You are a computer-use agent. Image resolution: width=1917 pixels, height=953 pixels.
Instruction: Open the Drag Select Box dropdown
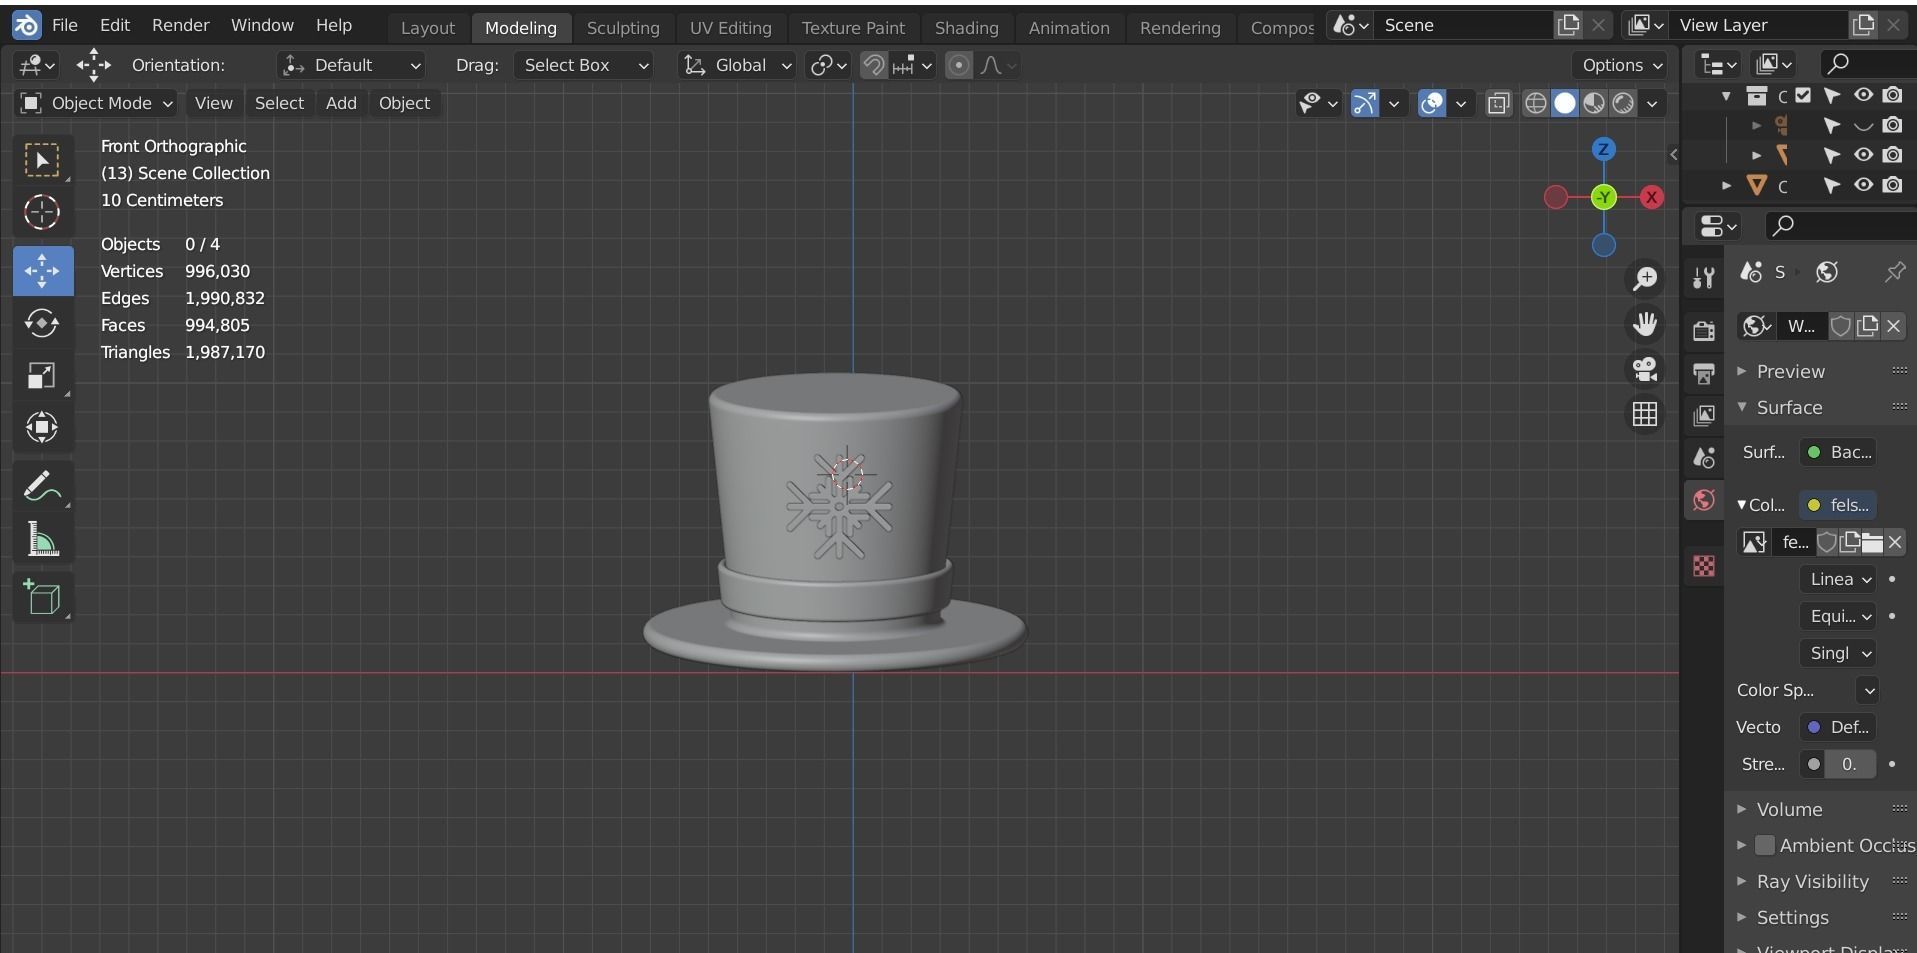point(584,65)
